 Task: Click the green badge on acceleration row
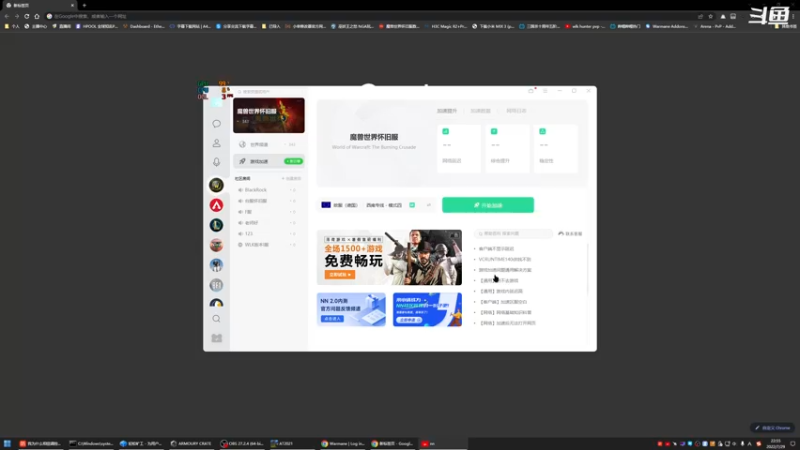(293, 161)
